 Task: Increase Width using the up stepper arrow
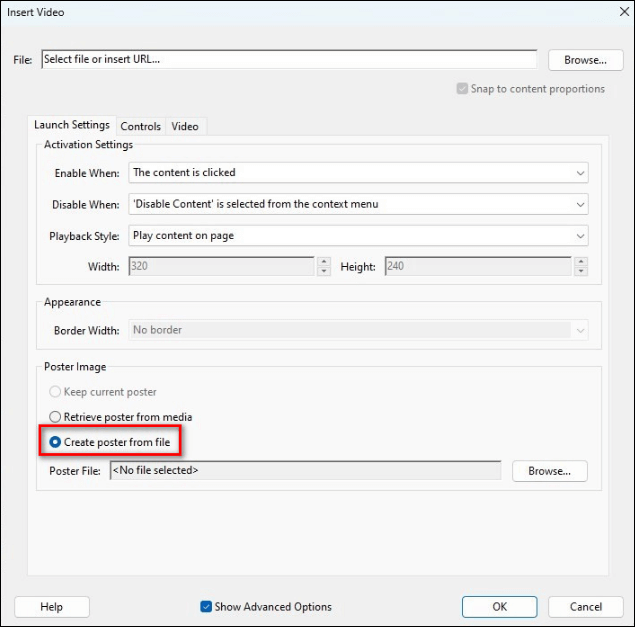coord(323,263)
